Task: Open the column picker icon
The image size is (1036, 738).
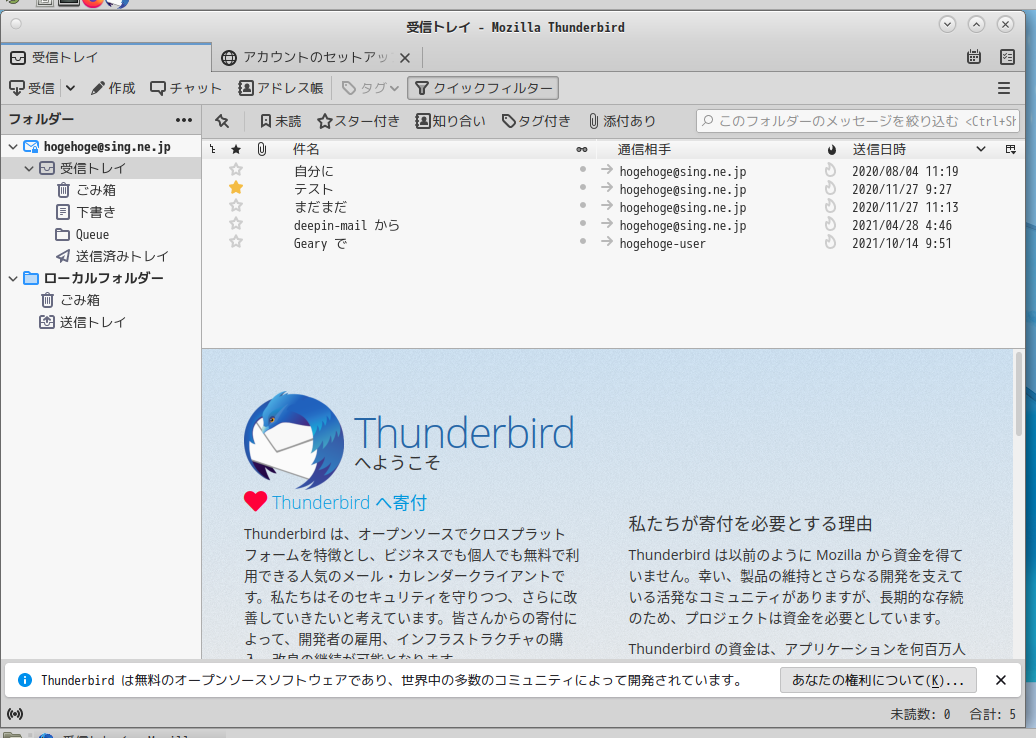Action: pyautogui.click(x=1010, y=149)
